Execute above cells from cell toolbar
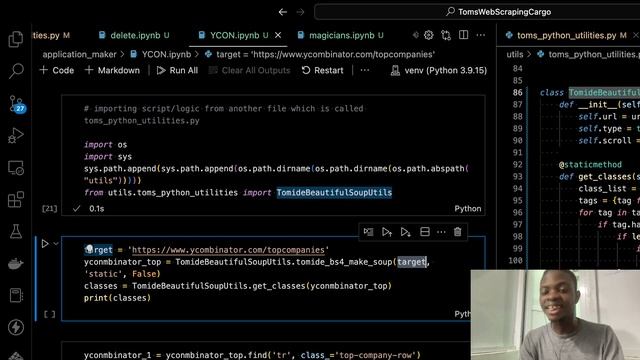Image resolution: width=640 pixels, height=360 pixels. pyautogui.click(x=387, y=232)
